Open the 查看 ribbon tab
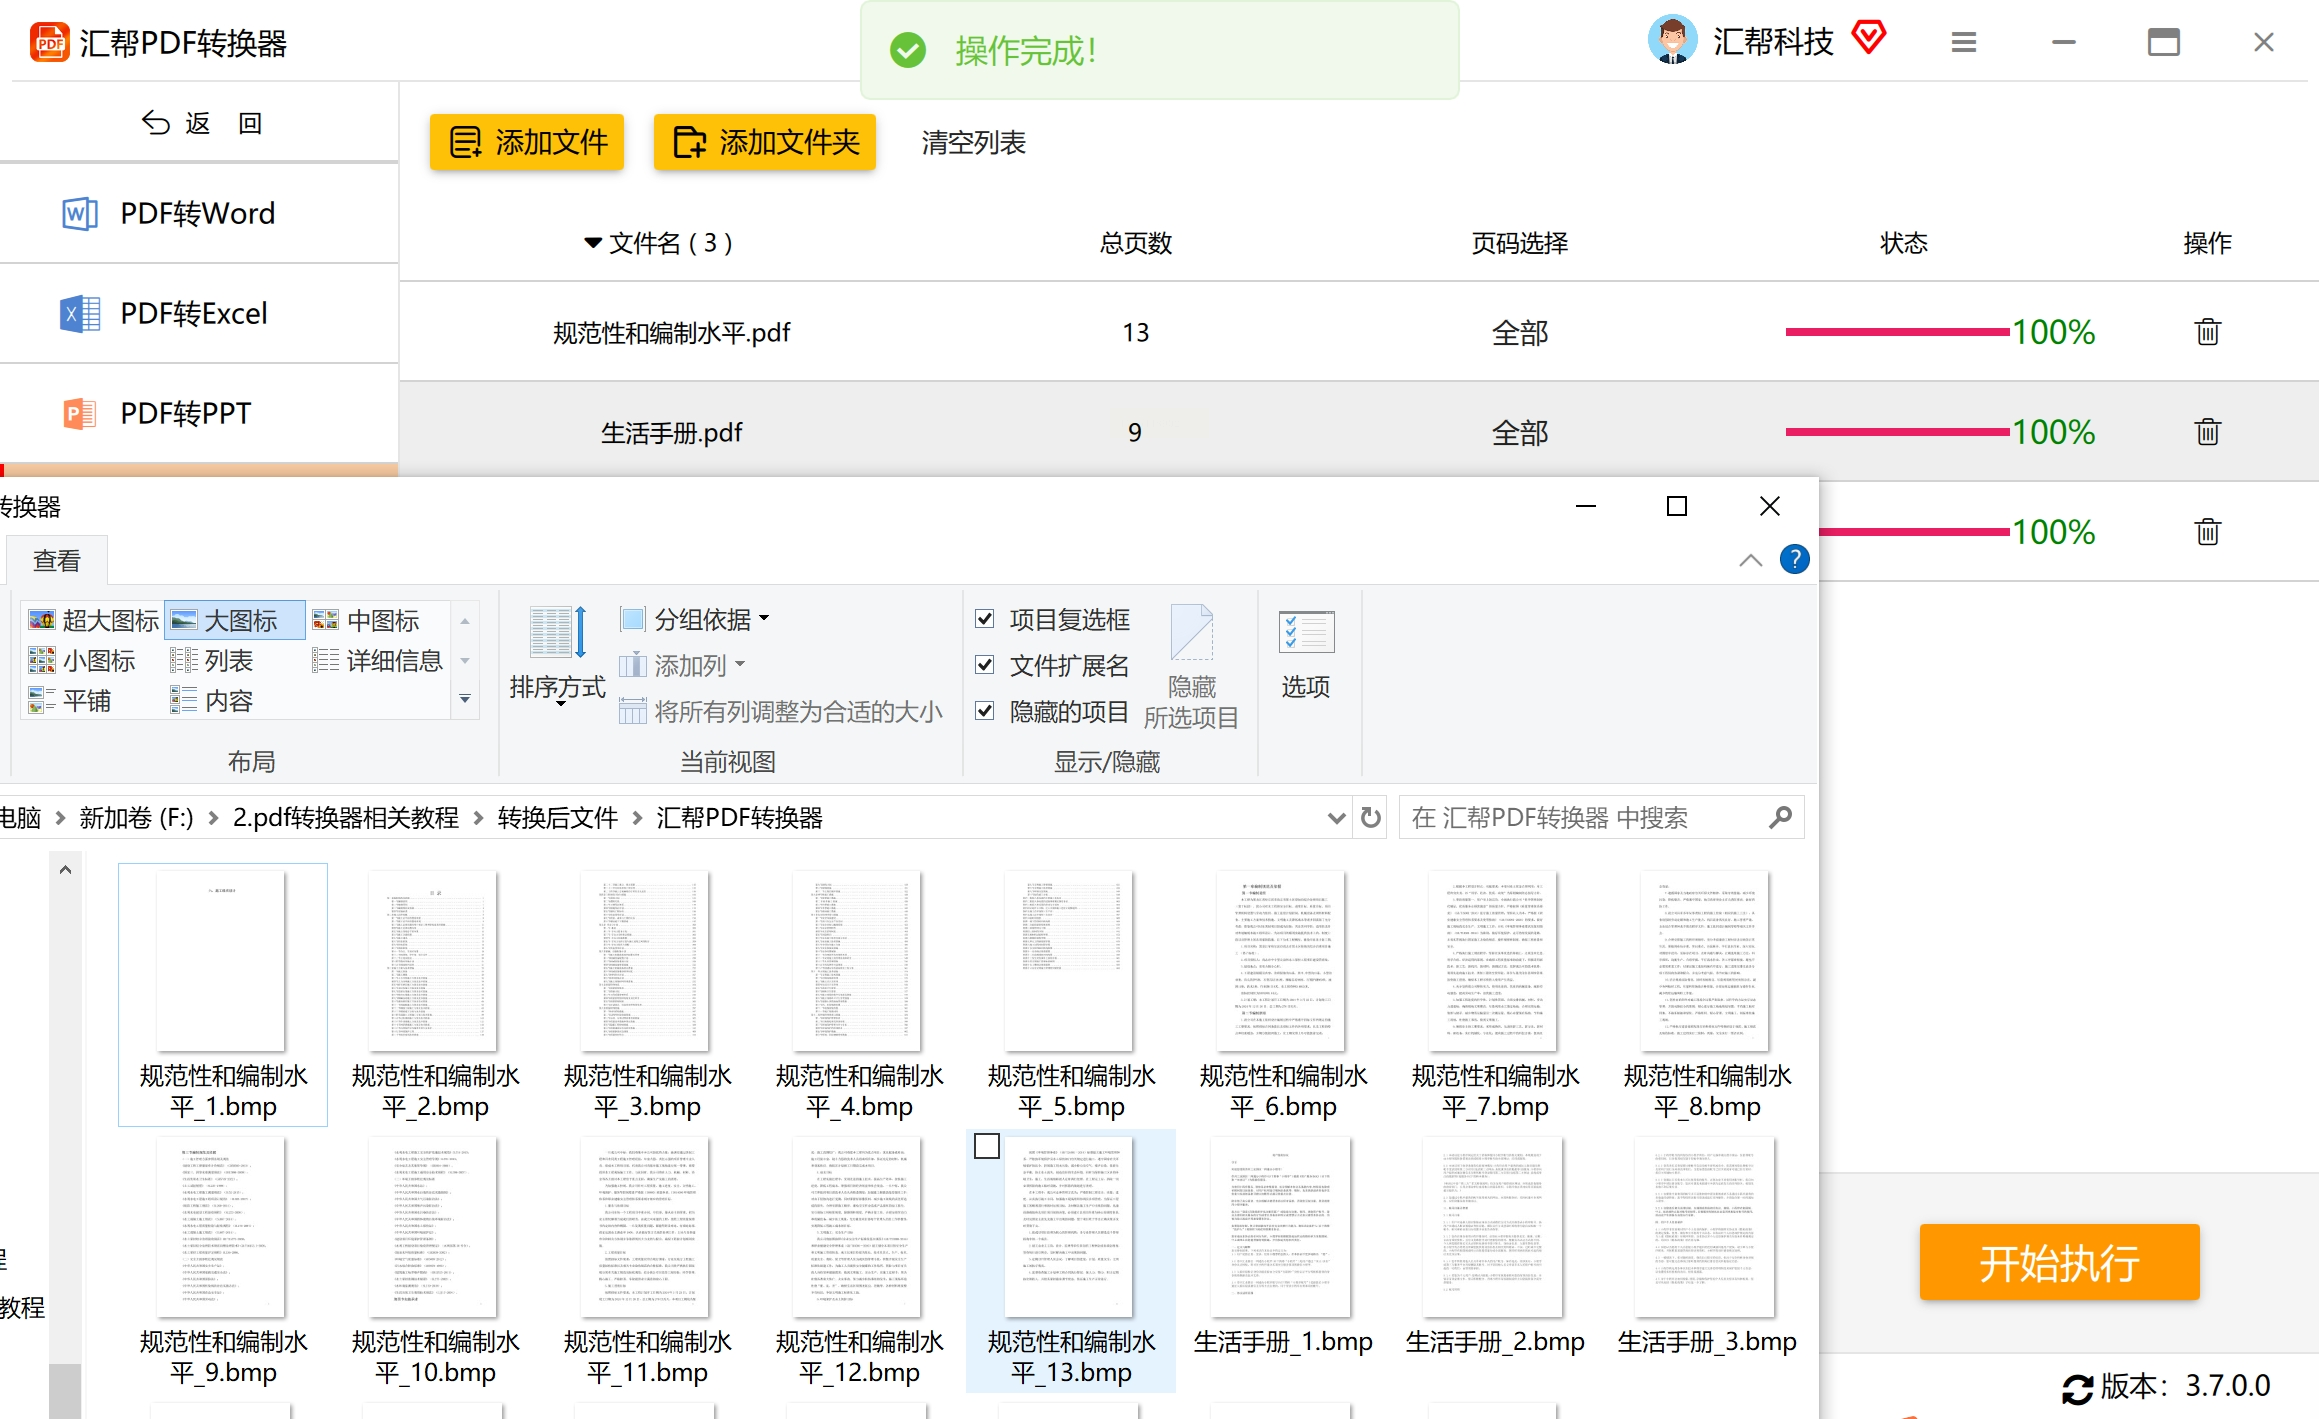2319x1419 pixels. tap(56, 561)
